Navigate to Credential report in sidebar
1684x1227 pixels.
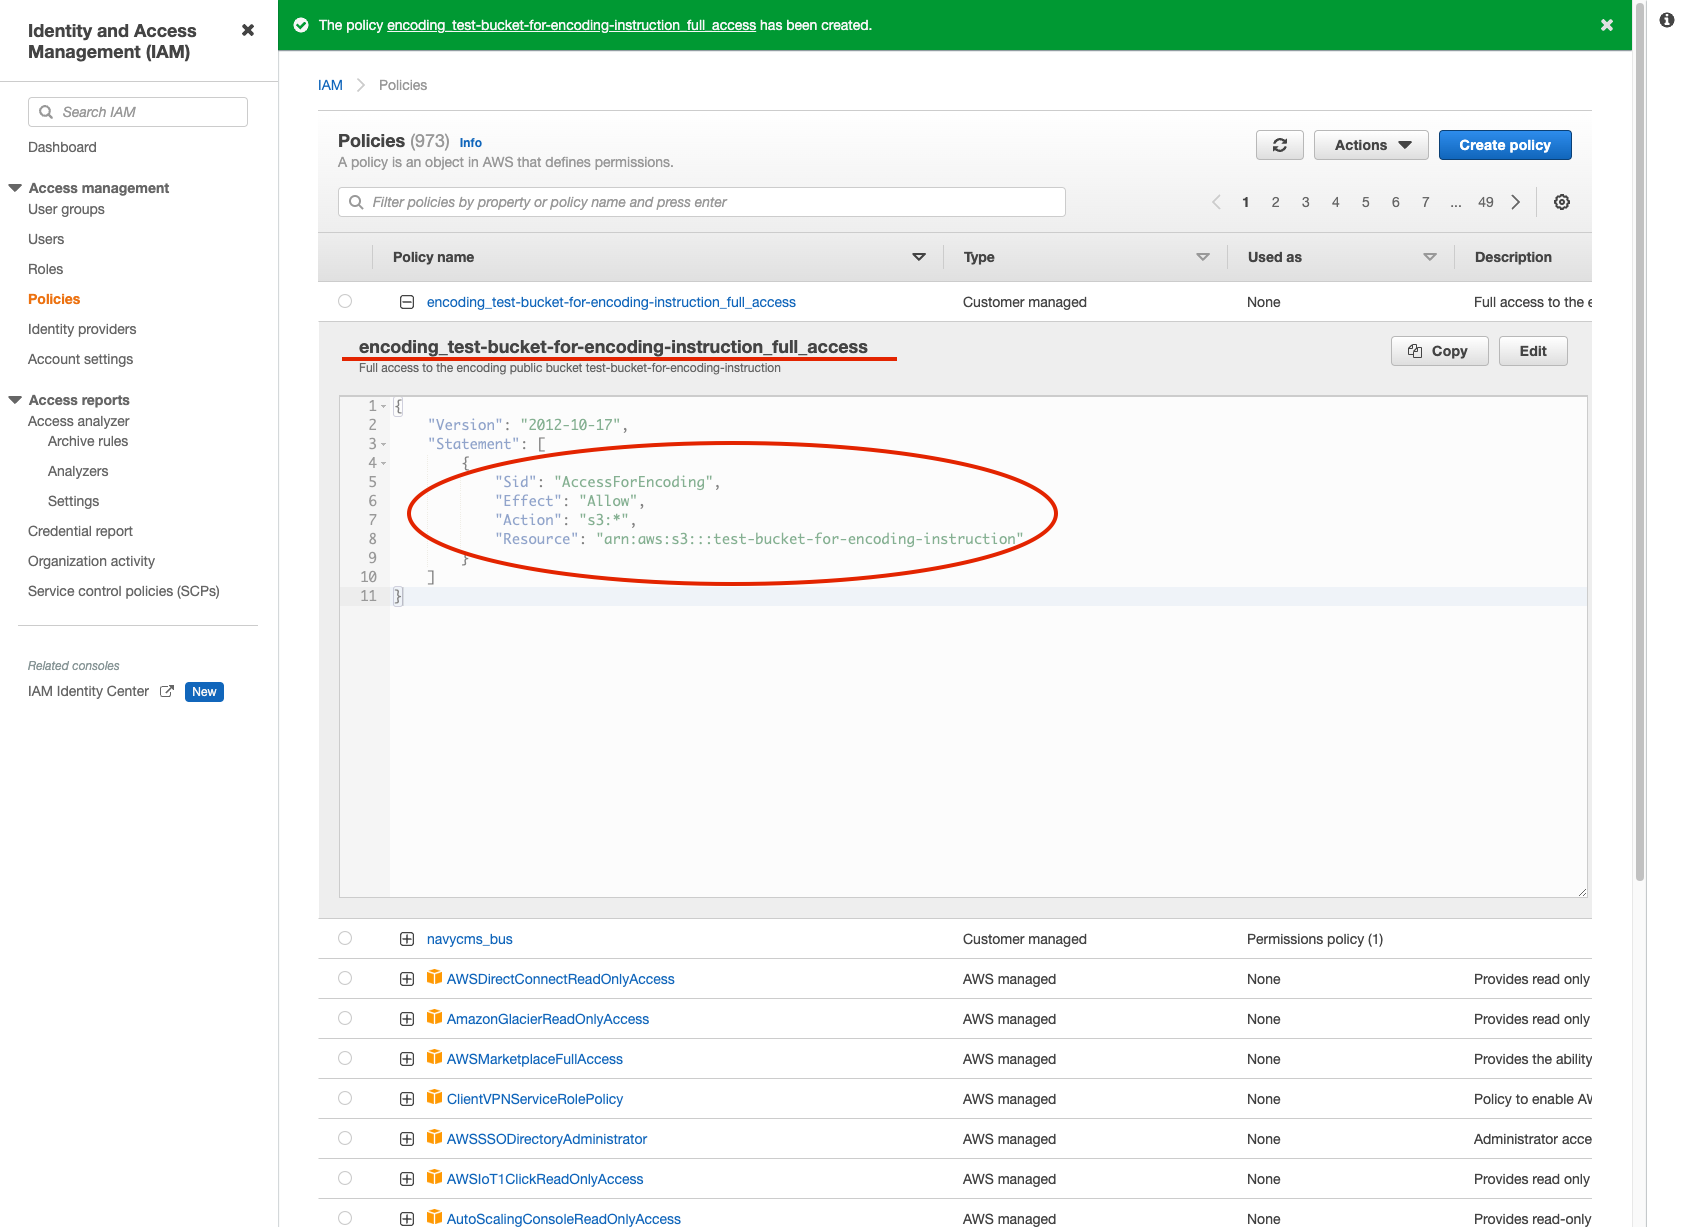coord(80,531)
